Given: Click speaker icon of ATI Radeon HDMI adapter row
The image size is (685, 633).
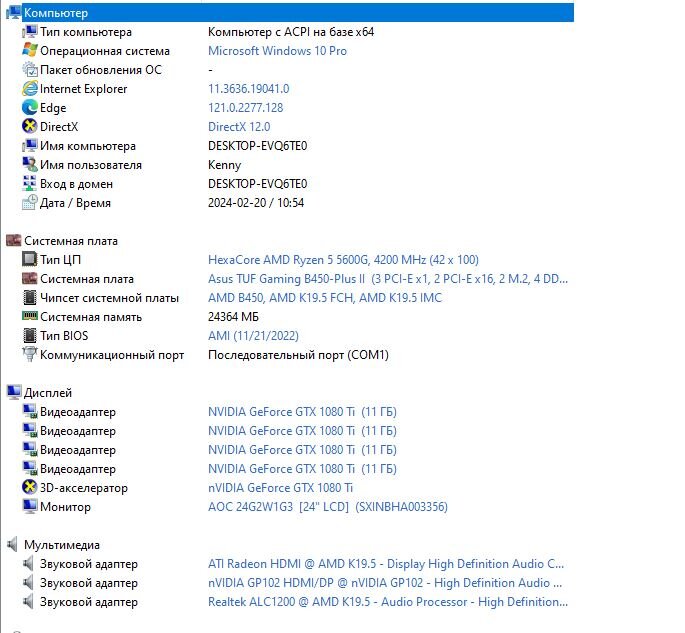Looking at the screenshot, I should [x=29, y=564].
